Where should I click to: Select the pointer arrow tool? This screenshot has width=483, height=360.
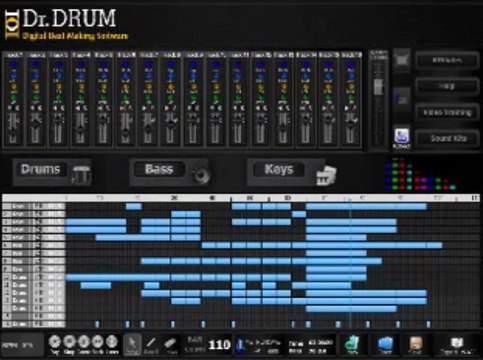pos(132,343)
